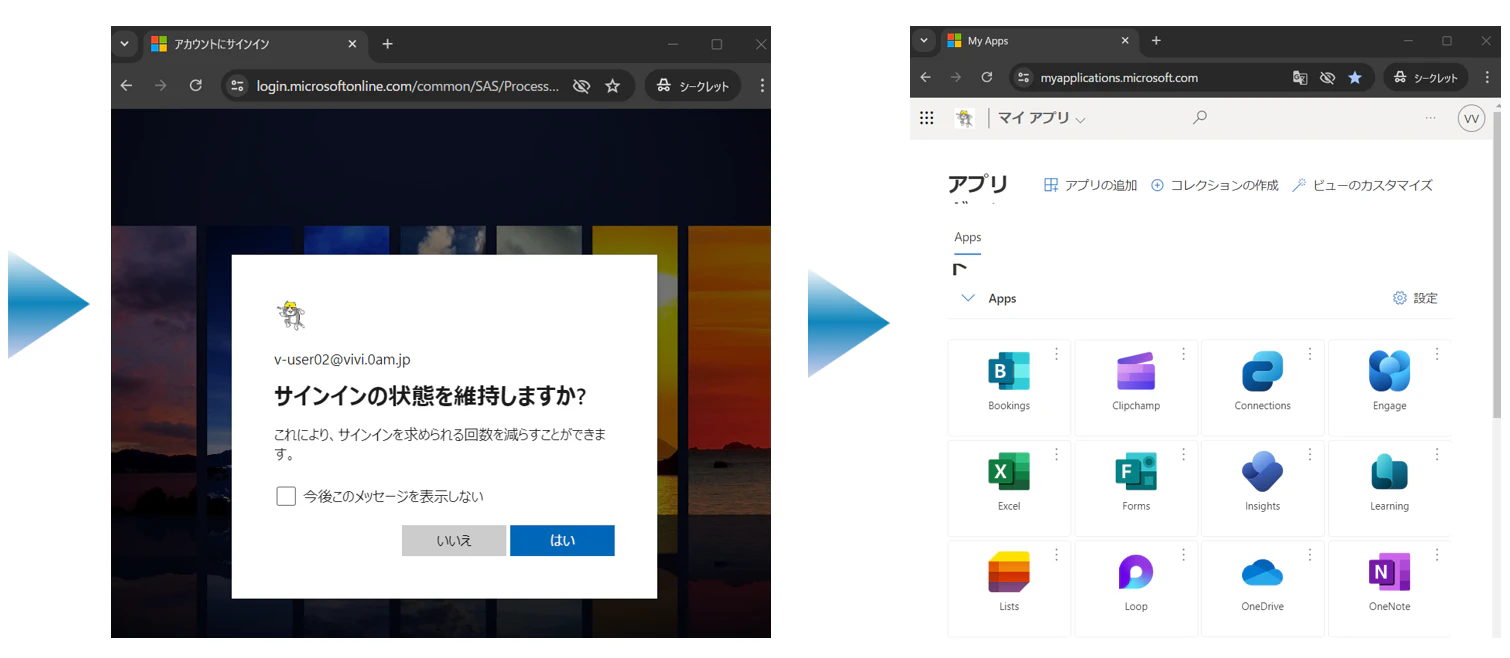Image resolution: width=1510 pixels, height=658 pixels.
Task: Open new tab in sign-in window
Action: pos(387,44)
